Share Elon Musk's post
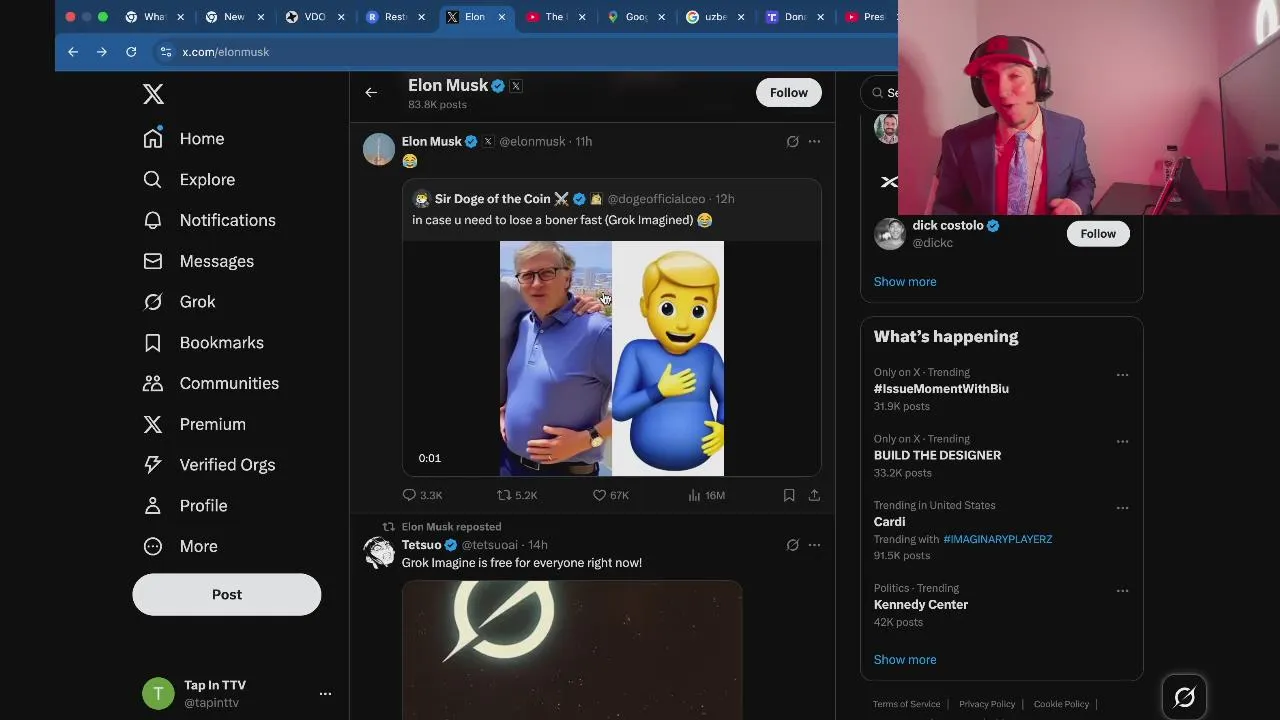Screen dimensions: 1280x720 click(814, 495)
